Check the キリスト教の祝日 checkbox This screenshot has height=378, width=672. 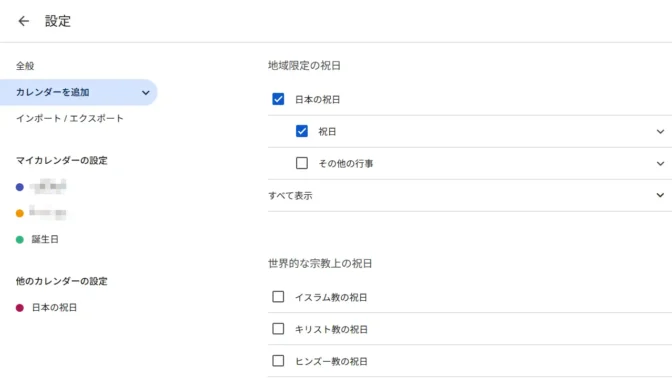tap(278, 329)
